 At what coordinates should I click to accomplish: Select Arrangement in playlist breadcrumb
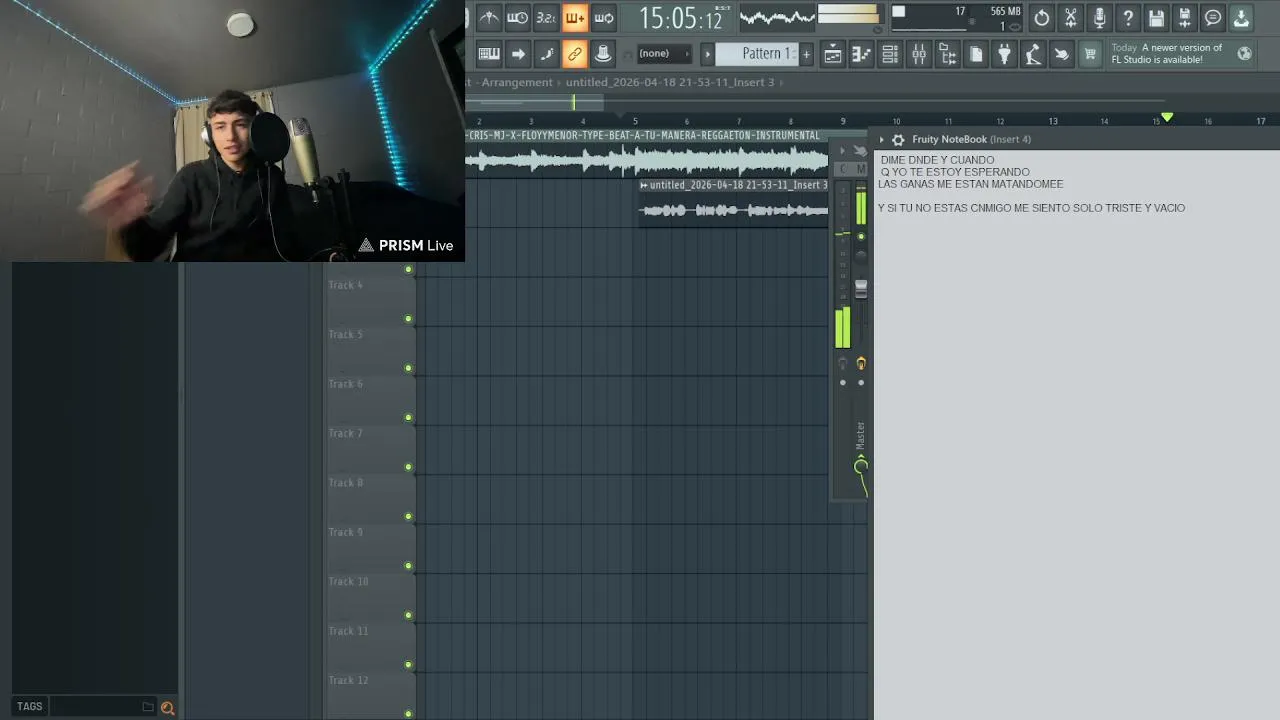click(x=516, y=82)
